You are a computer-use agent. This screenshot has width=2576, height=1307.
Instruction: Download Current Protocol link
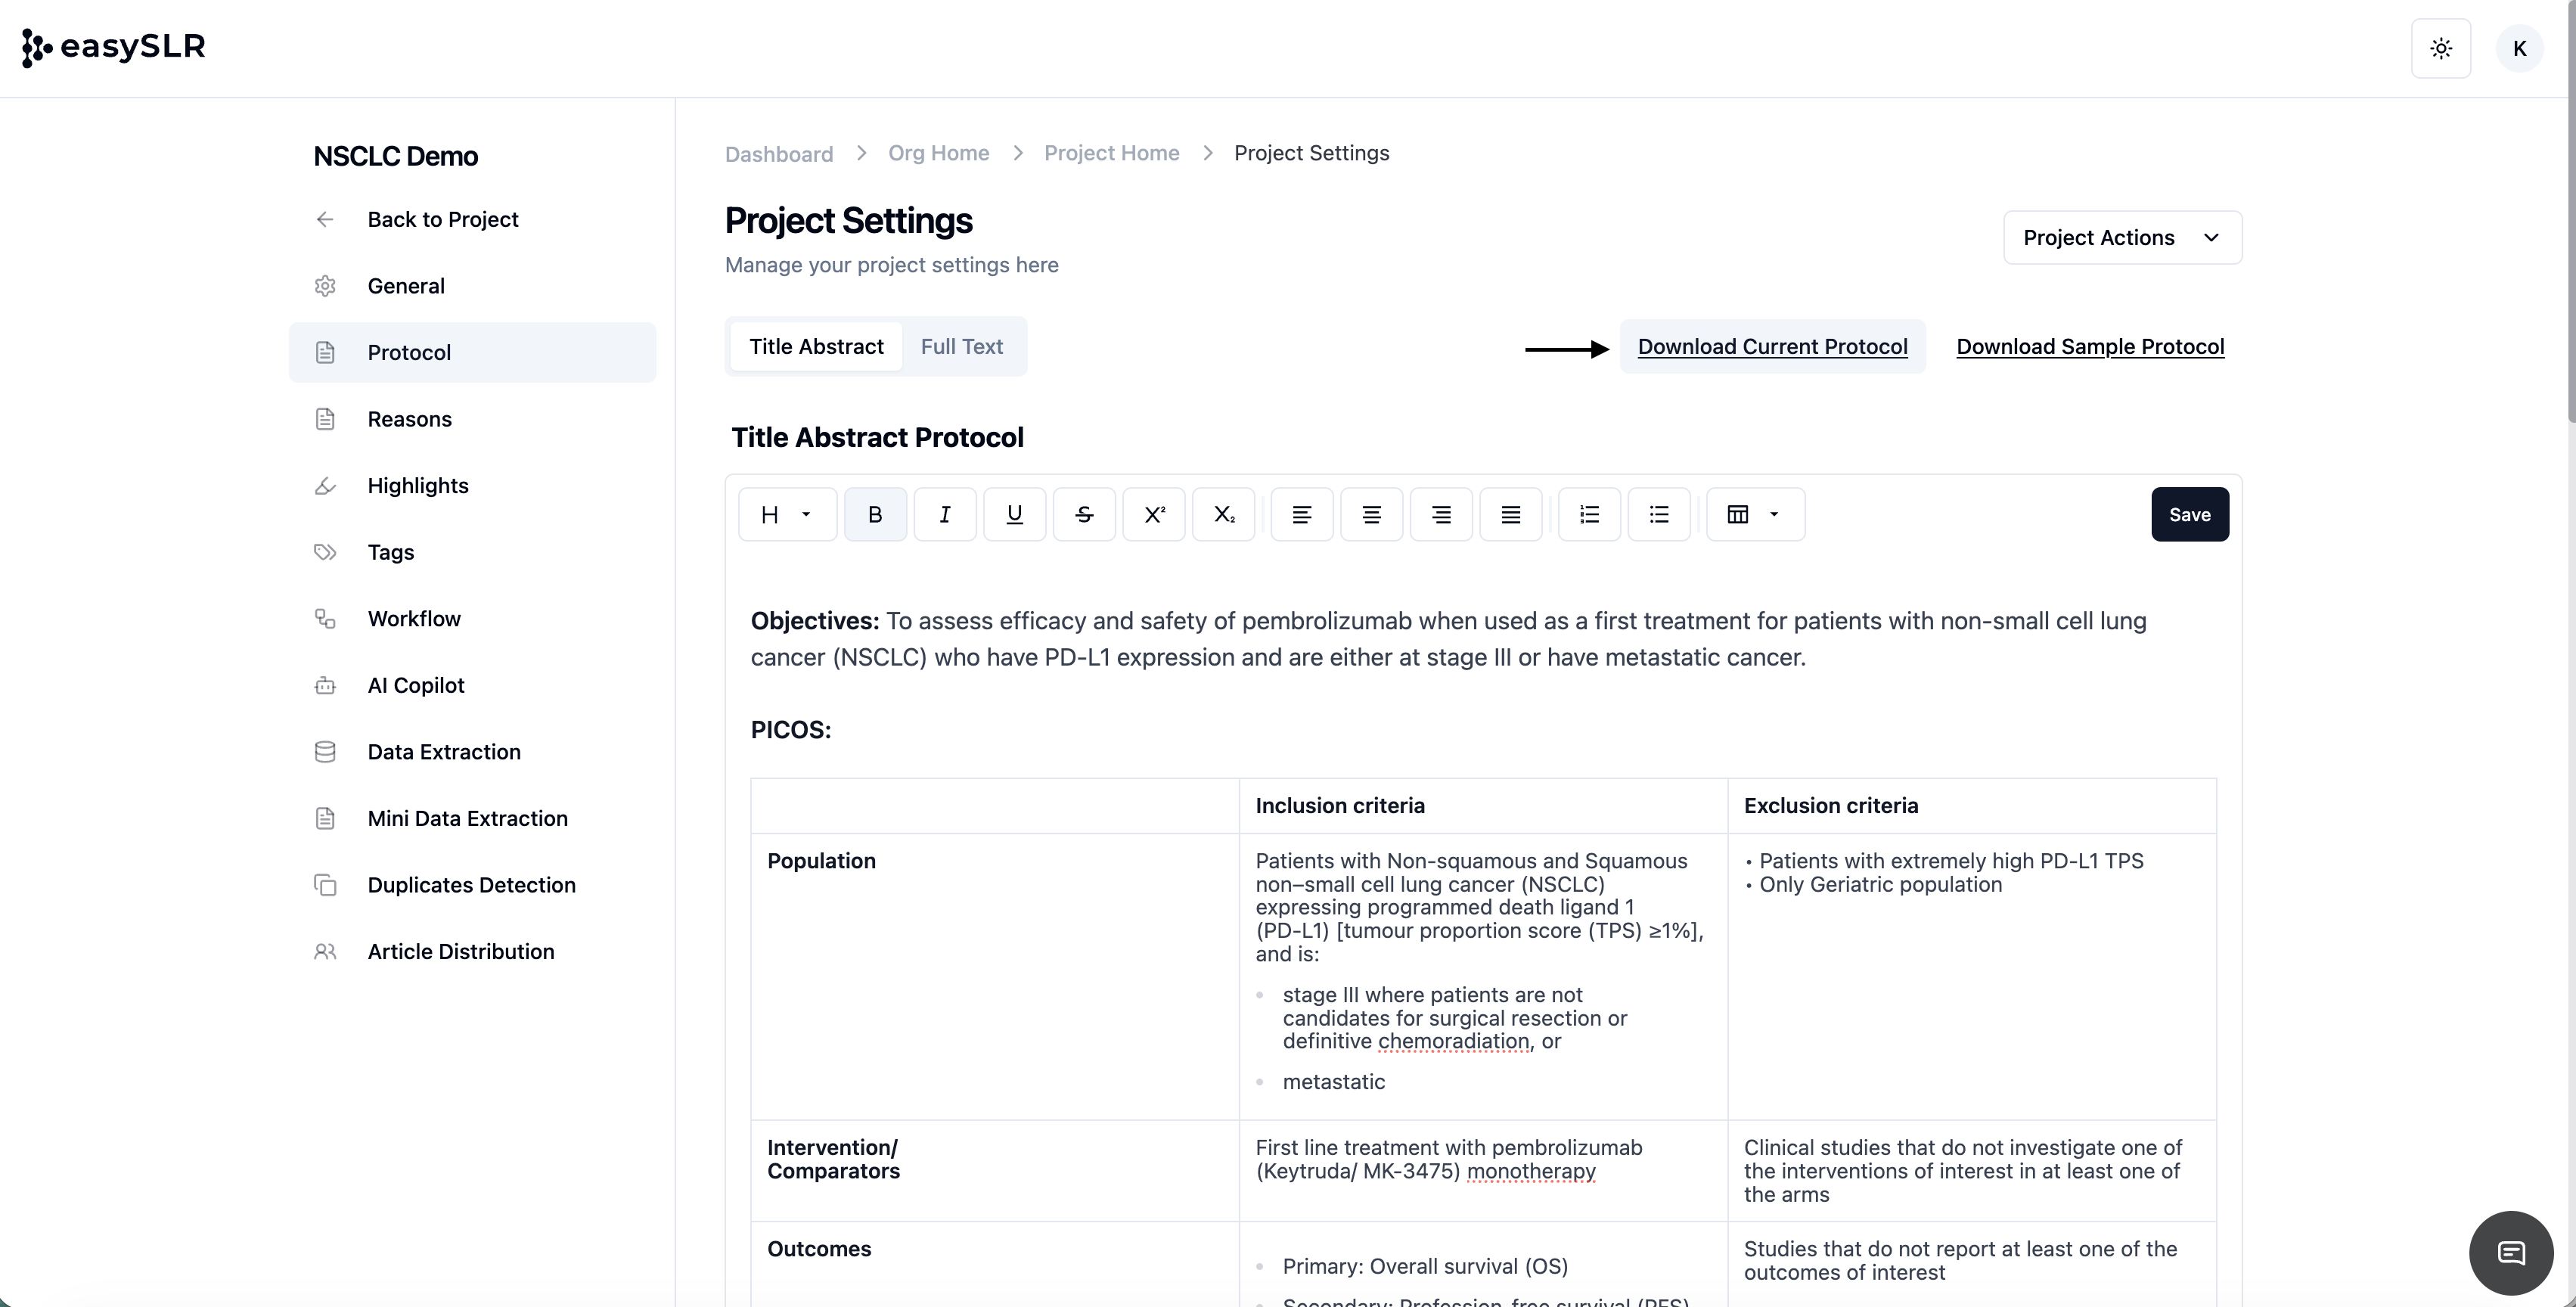click(1772, 346)
